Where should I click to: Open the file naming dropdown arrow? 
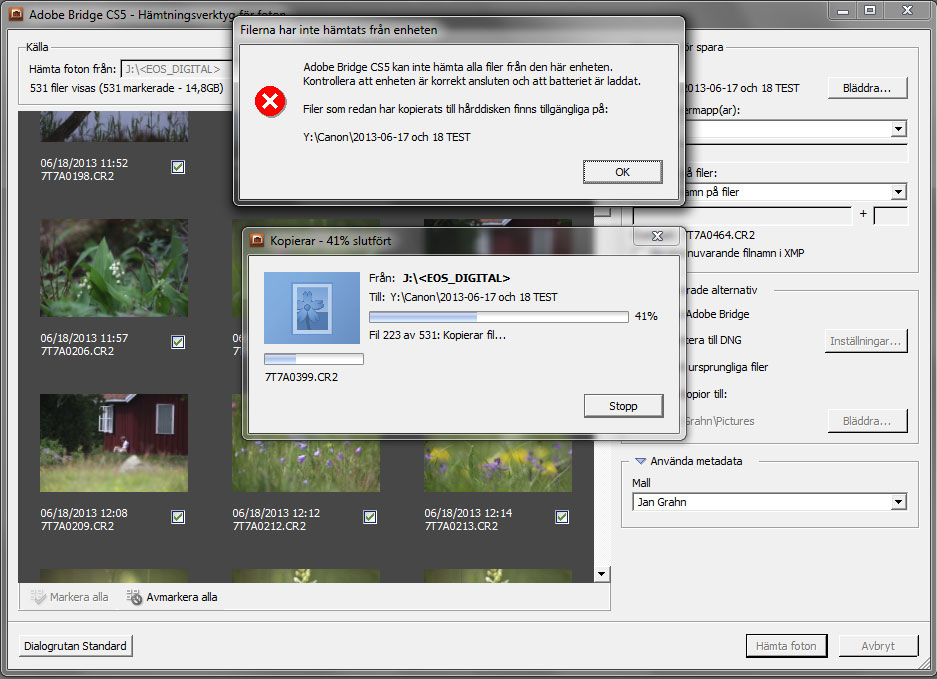click(898, 192)
